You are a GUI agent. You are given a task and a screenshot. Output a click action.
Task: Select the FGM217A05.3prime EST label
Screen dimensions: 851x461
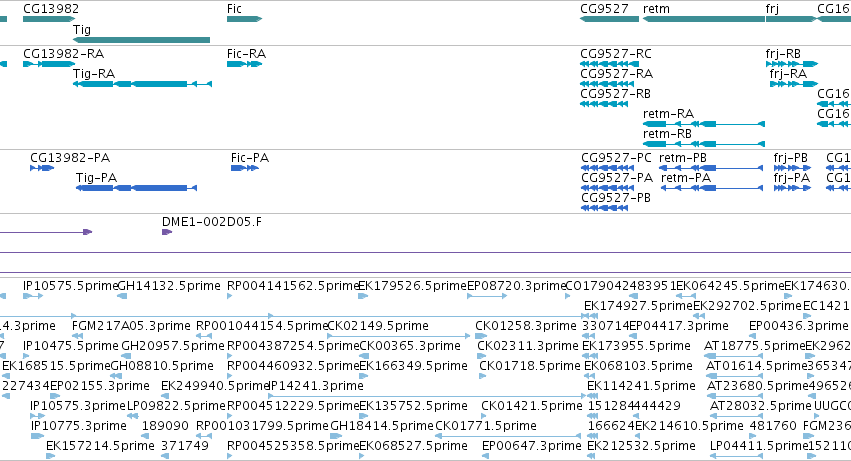pos(131,326)
